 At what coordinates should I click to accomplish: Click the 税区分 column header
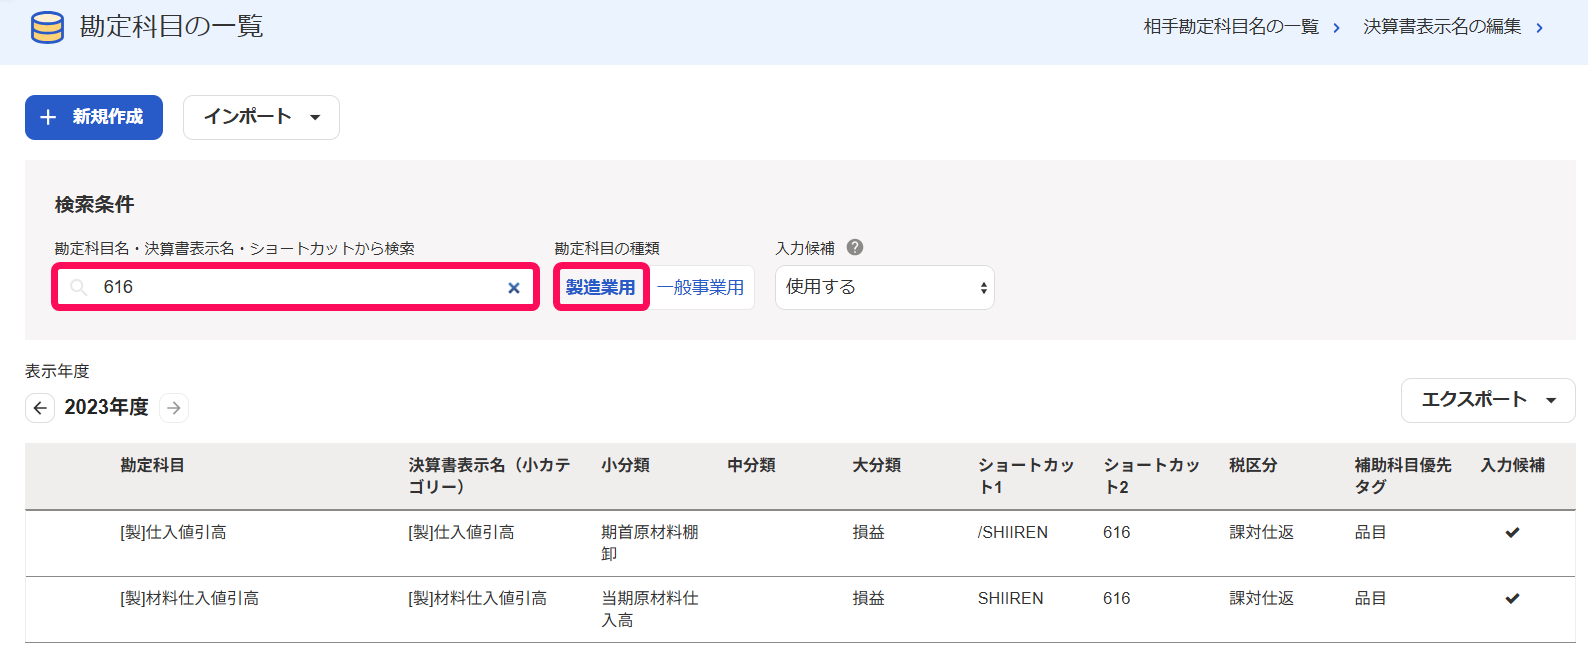tap(1254, 465)
